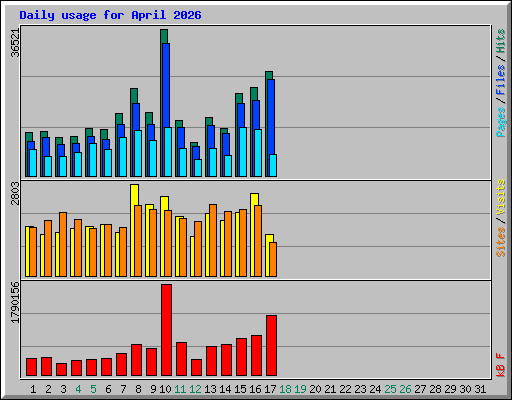Click the blue Files bar for day 8

click(x=136, y=117)
